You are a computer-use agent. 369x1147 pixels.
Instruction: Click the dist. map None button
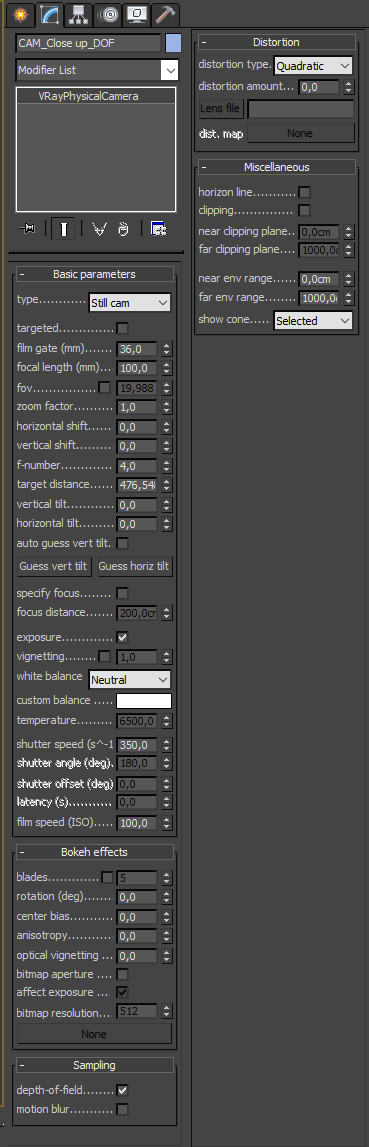click(299, 133)
